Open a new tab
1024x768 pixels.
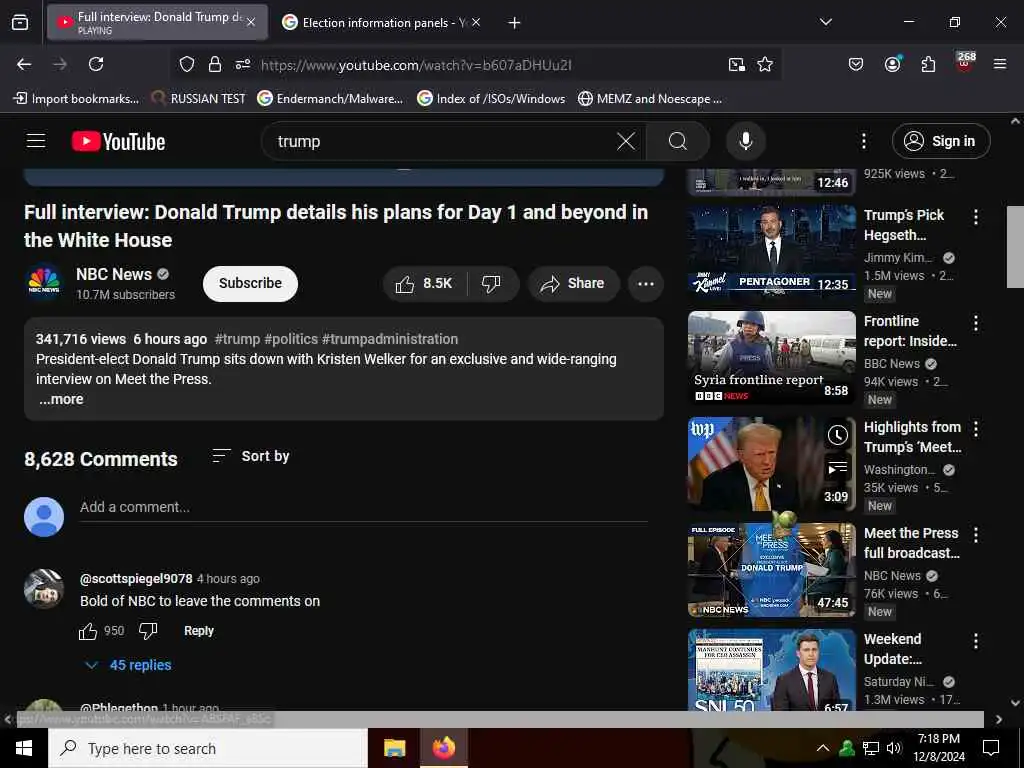514,23
